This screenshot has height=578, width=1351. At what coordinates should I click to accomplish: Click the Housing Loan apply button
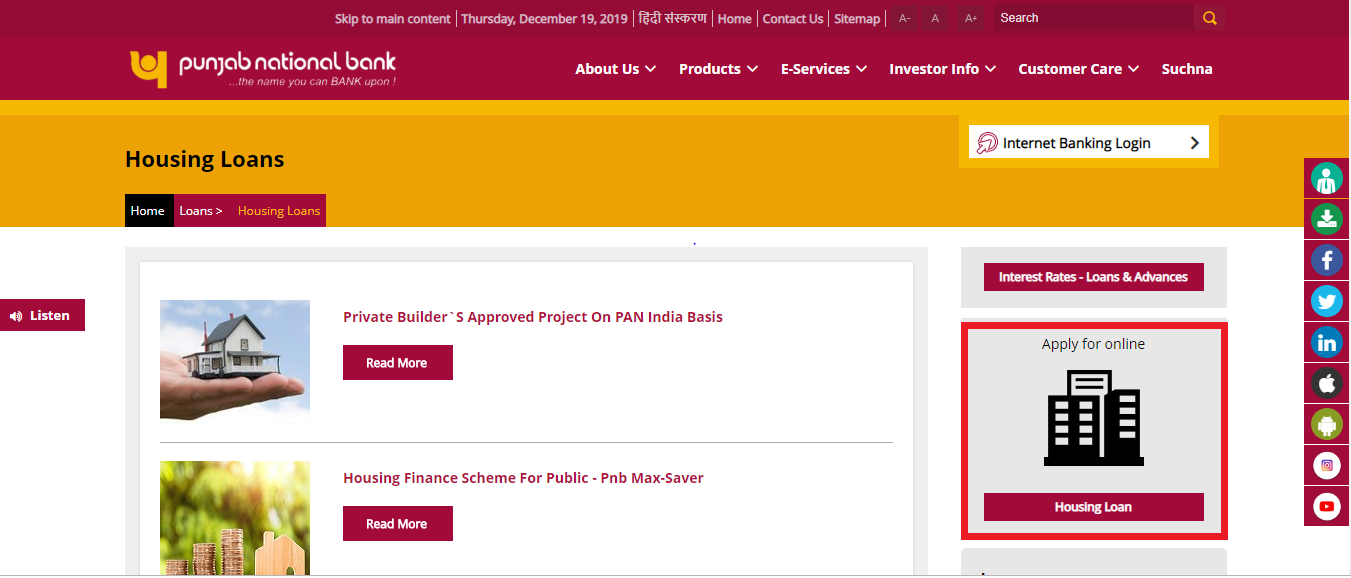(x=1094, y=507)
